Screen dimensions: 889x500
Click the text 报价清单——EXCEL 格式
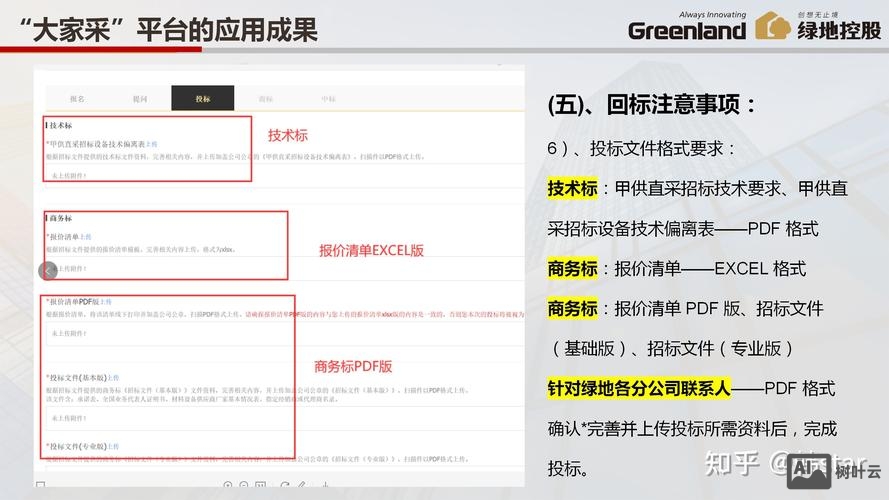point(710,269)
